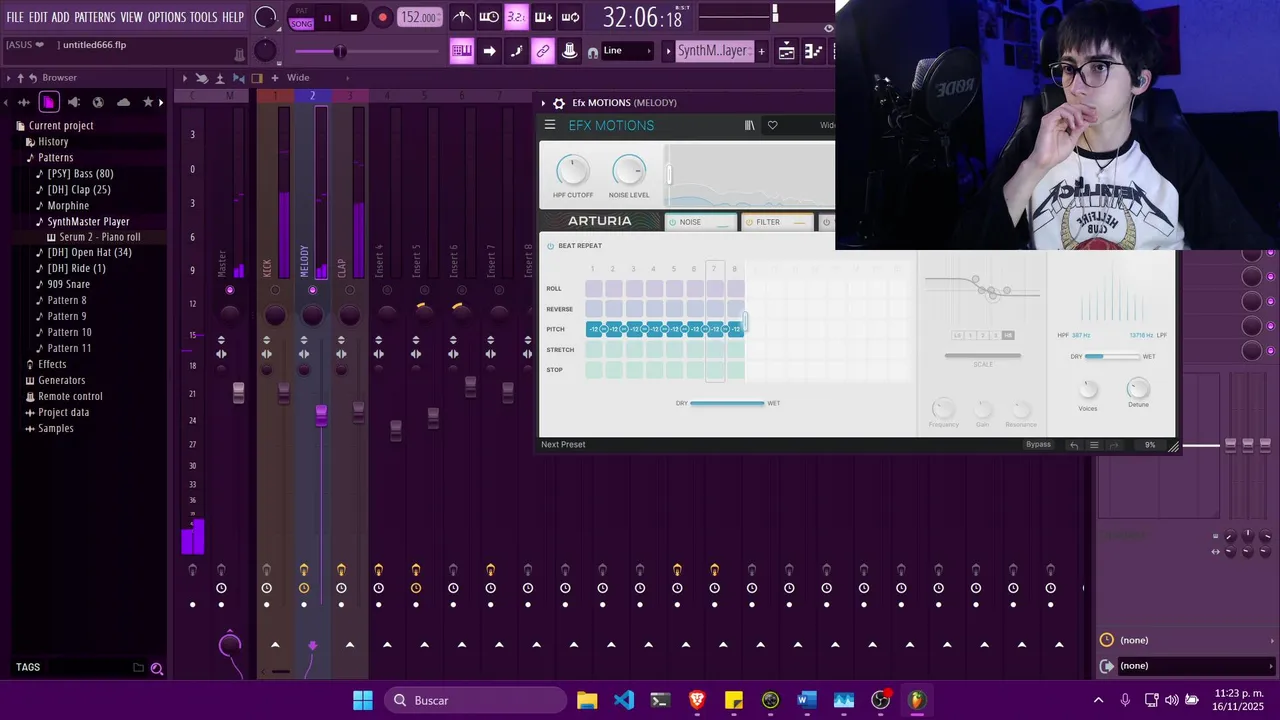The image size is (1280, 720).
Task: Select the SynthMaster Player pattern
Action: click(89, 221)
